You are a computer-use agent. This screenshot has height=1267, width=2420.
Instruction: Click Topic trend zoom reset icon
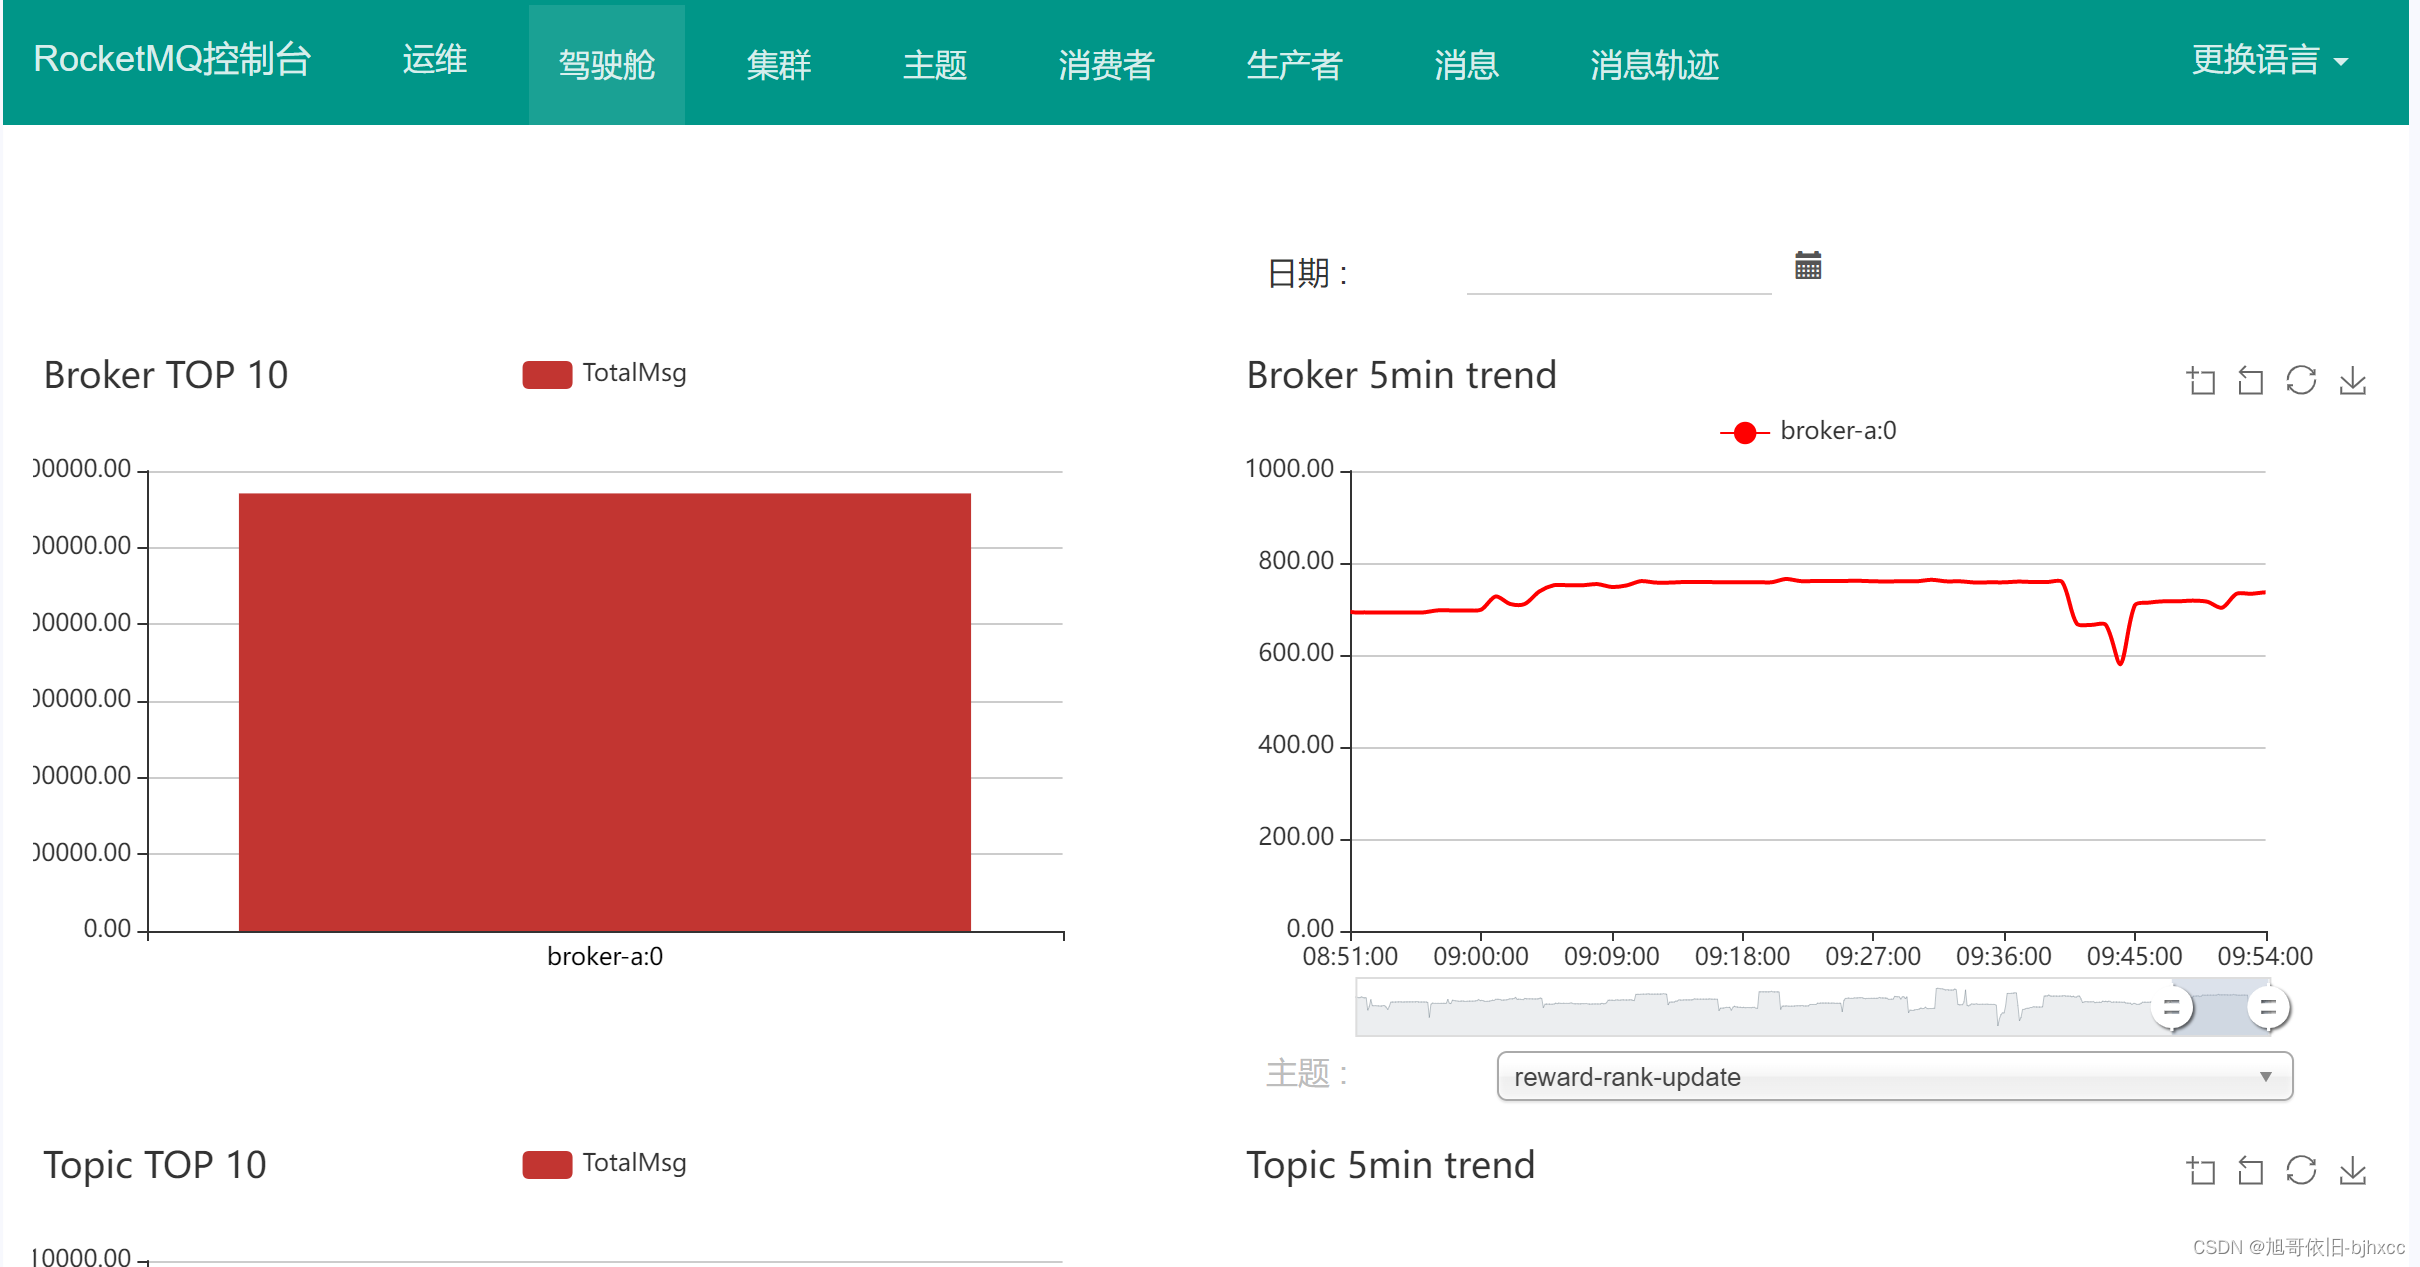click(x=2250, y=1170)
